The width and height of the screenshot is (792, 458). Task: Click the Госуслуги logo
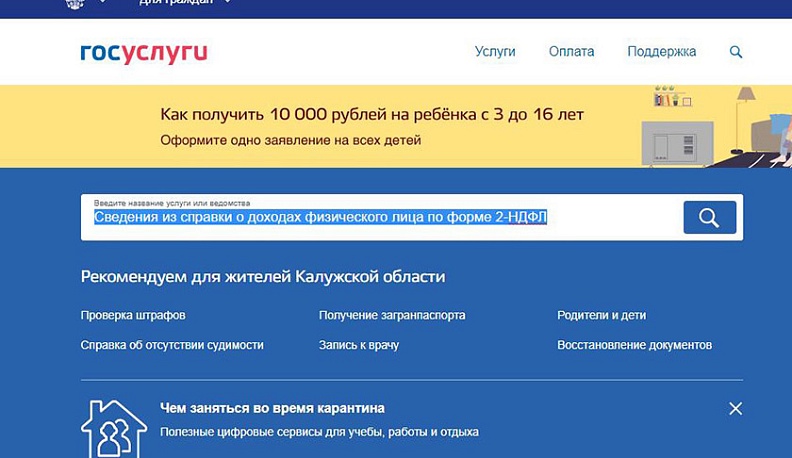(x=144, y=53)
